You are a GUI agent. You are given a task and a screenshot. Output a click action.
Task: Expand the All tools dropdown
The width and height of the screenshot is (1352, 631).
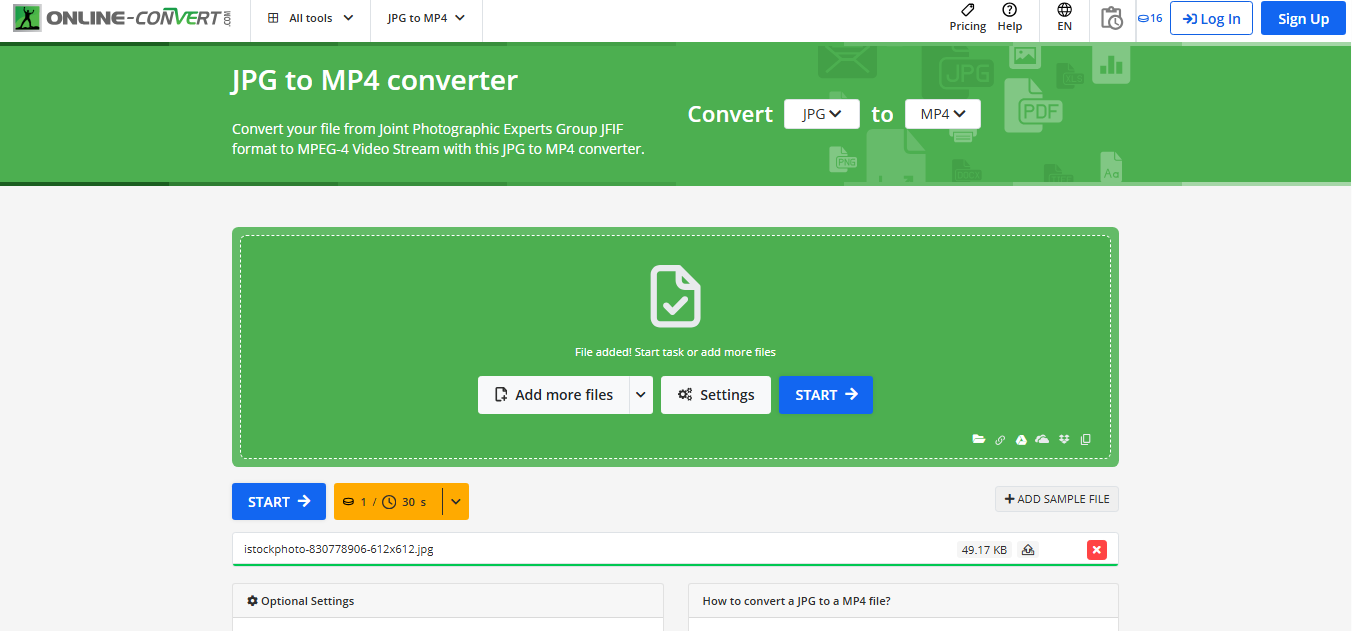[x=308, y=17]
